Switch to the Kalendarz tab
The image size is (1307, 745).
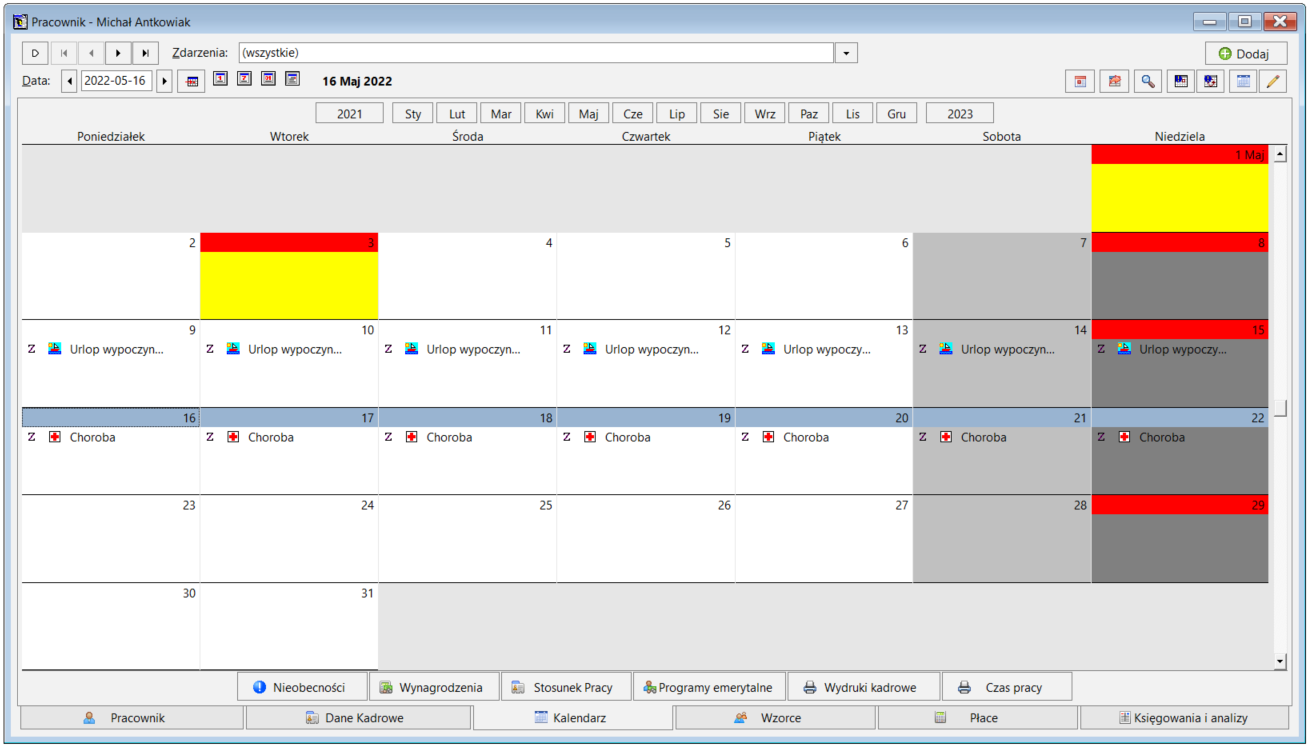pos(574,718)
